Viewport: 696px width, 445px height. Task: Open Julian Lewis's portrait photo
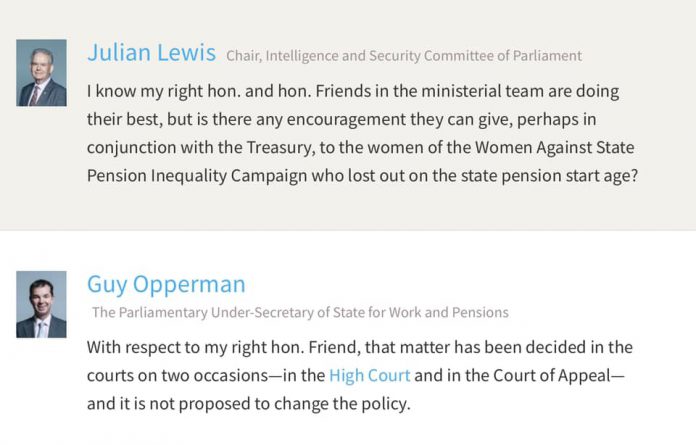pos(42,73)
